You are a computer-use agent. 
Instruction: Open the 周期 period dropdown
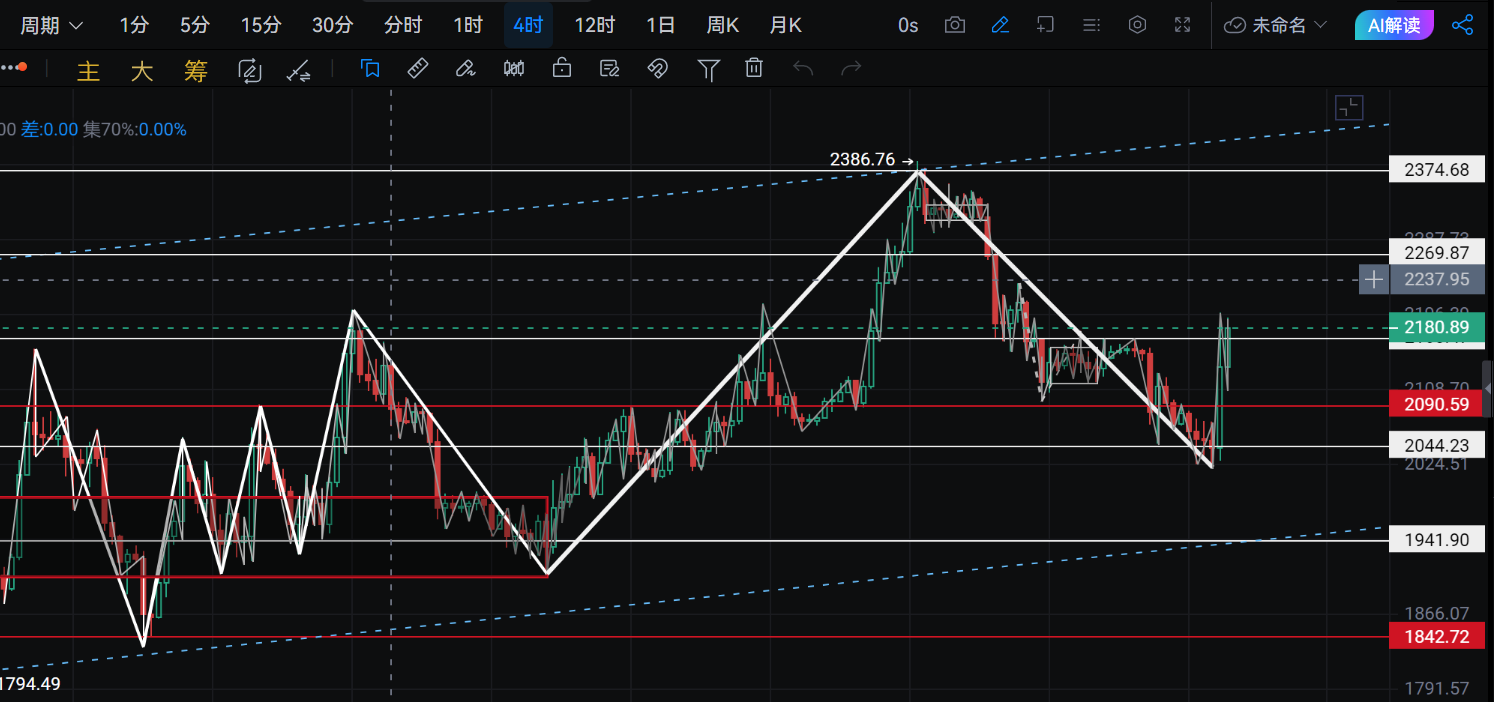click(x=52, y=25)
